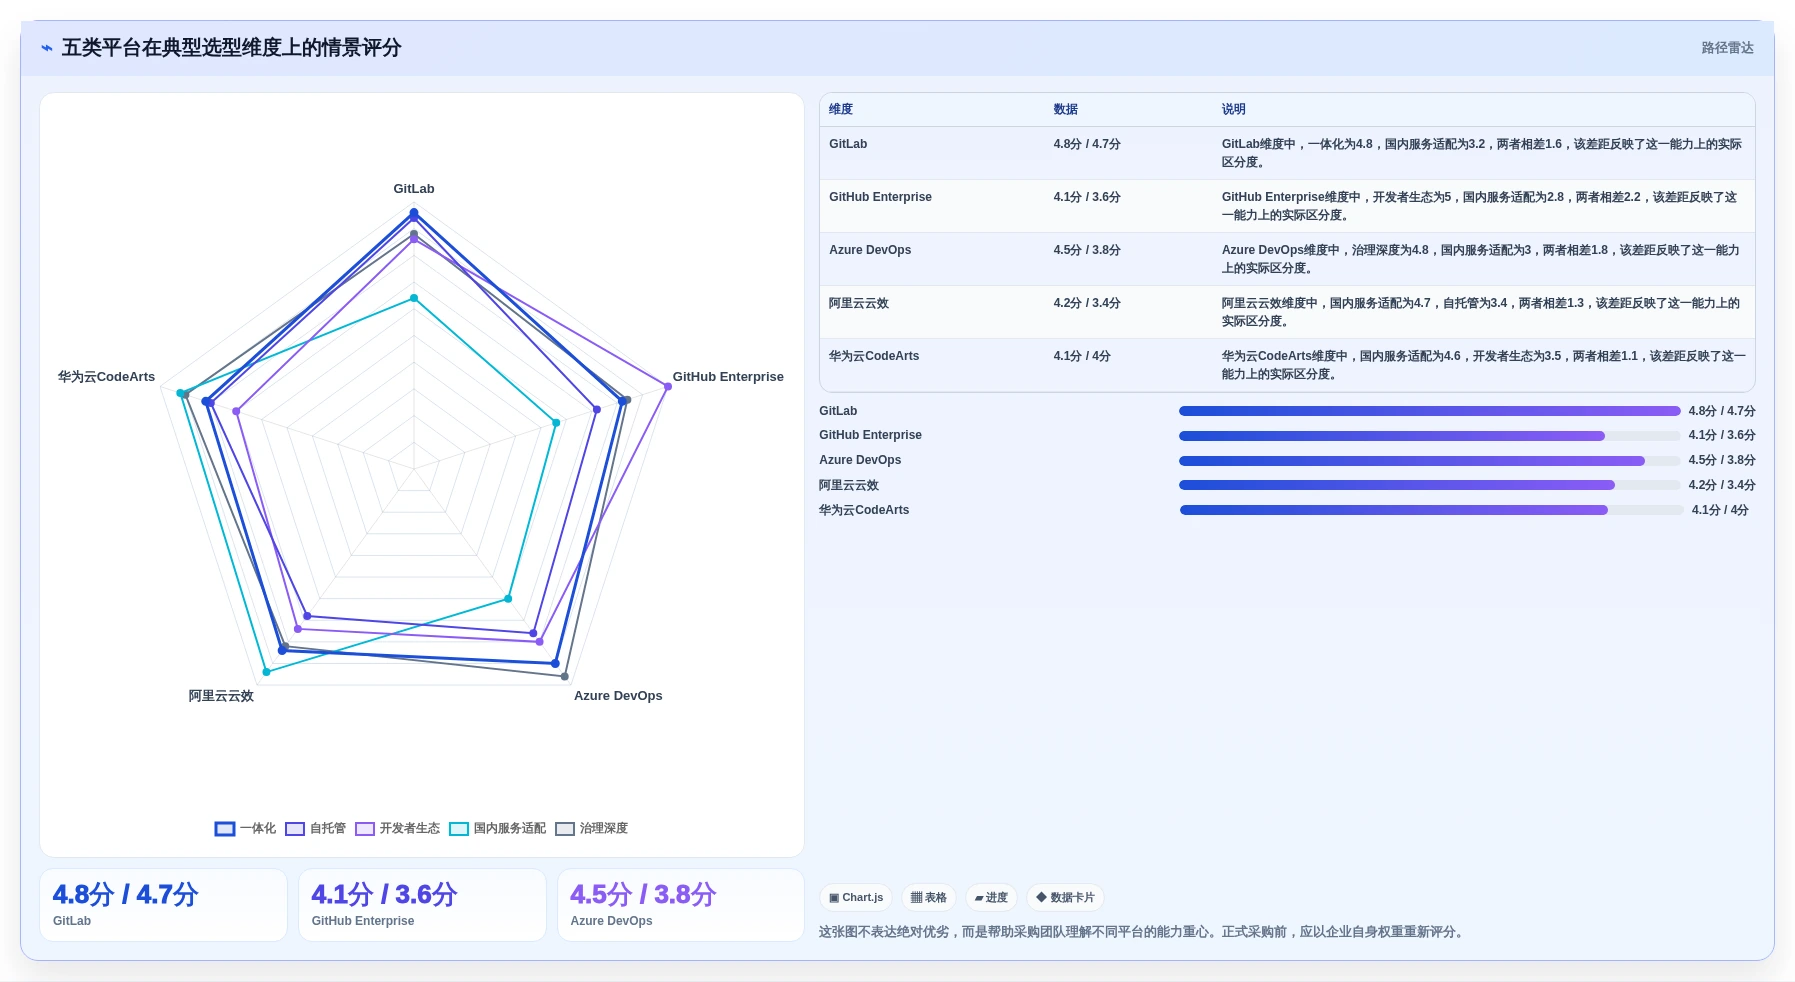Click the 说明 column header

coord(1233,109)
